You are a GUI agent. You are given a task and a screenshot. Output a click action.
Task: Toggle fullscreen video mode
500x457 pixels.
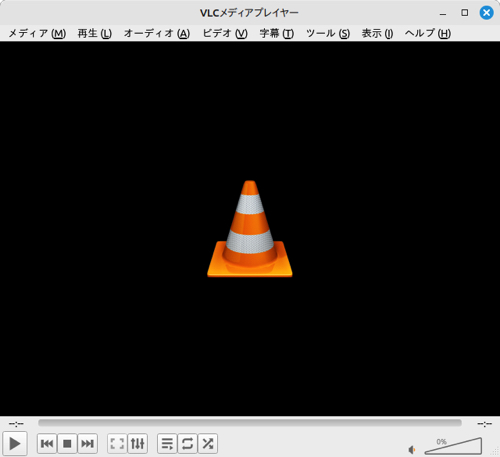click(x=117, y=444)
